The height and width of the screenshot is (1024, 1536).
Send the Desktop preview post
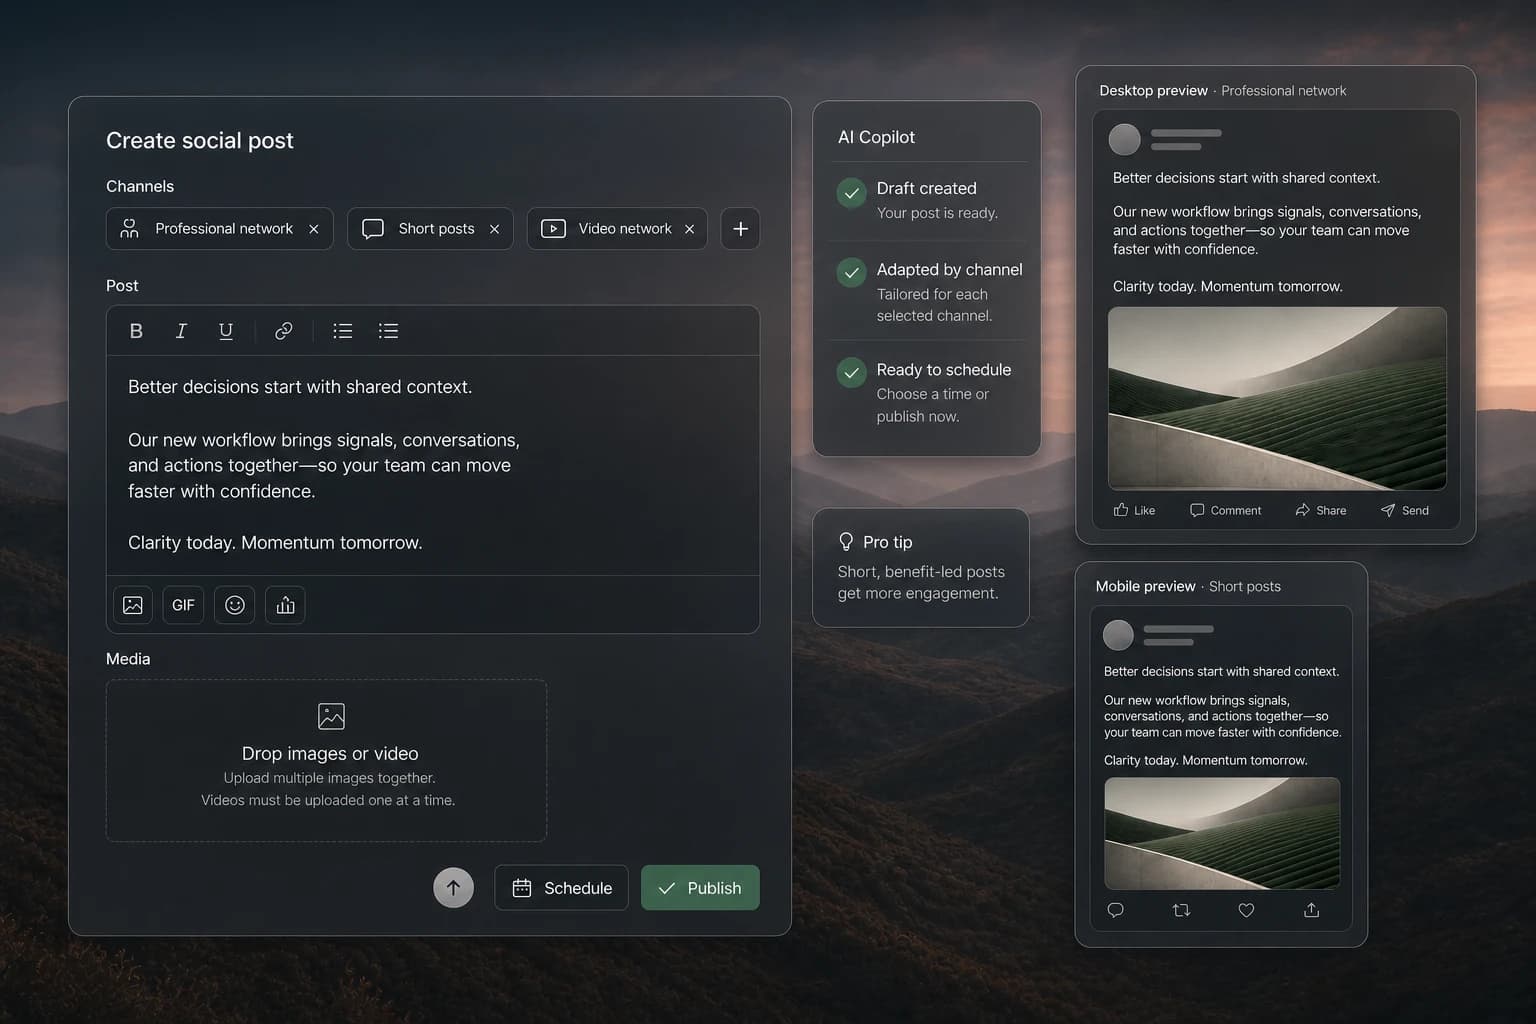(1404, 510)
